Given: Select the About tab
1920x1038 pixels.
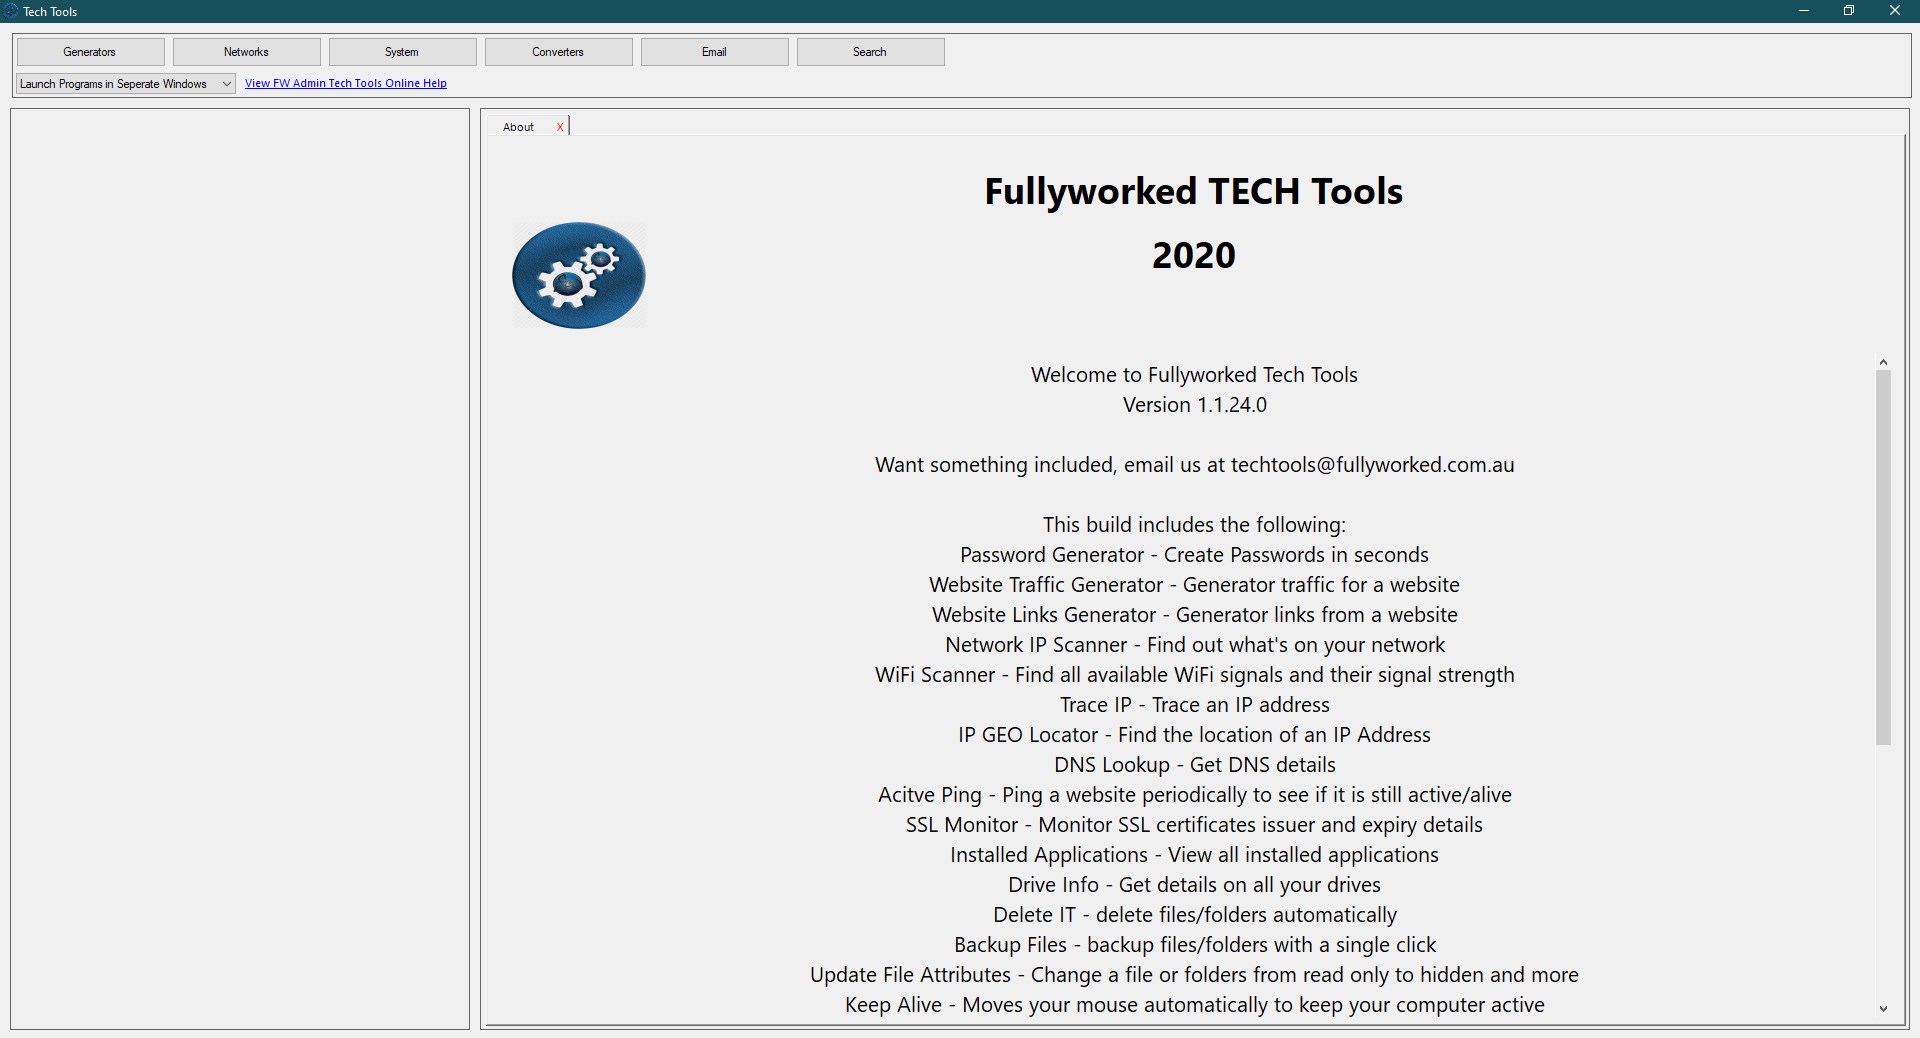Looking at the screenshot, I should (518, 127).
